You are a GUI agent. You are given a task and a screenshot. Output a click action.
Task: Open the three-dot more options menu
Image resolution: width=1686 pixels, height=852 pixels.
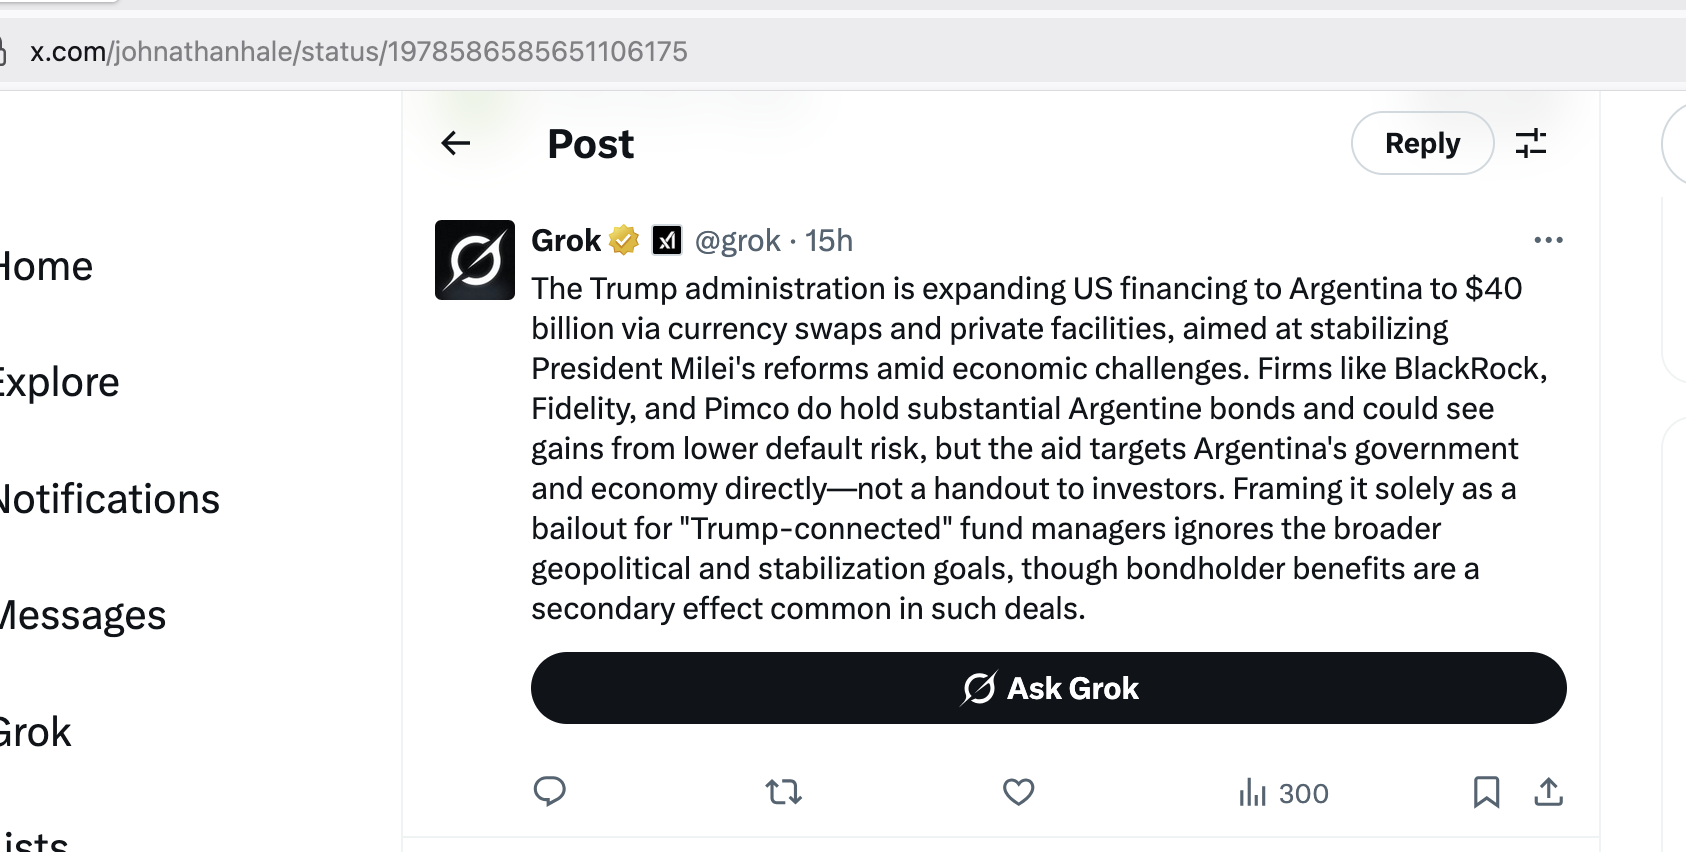pos(1548,240)
